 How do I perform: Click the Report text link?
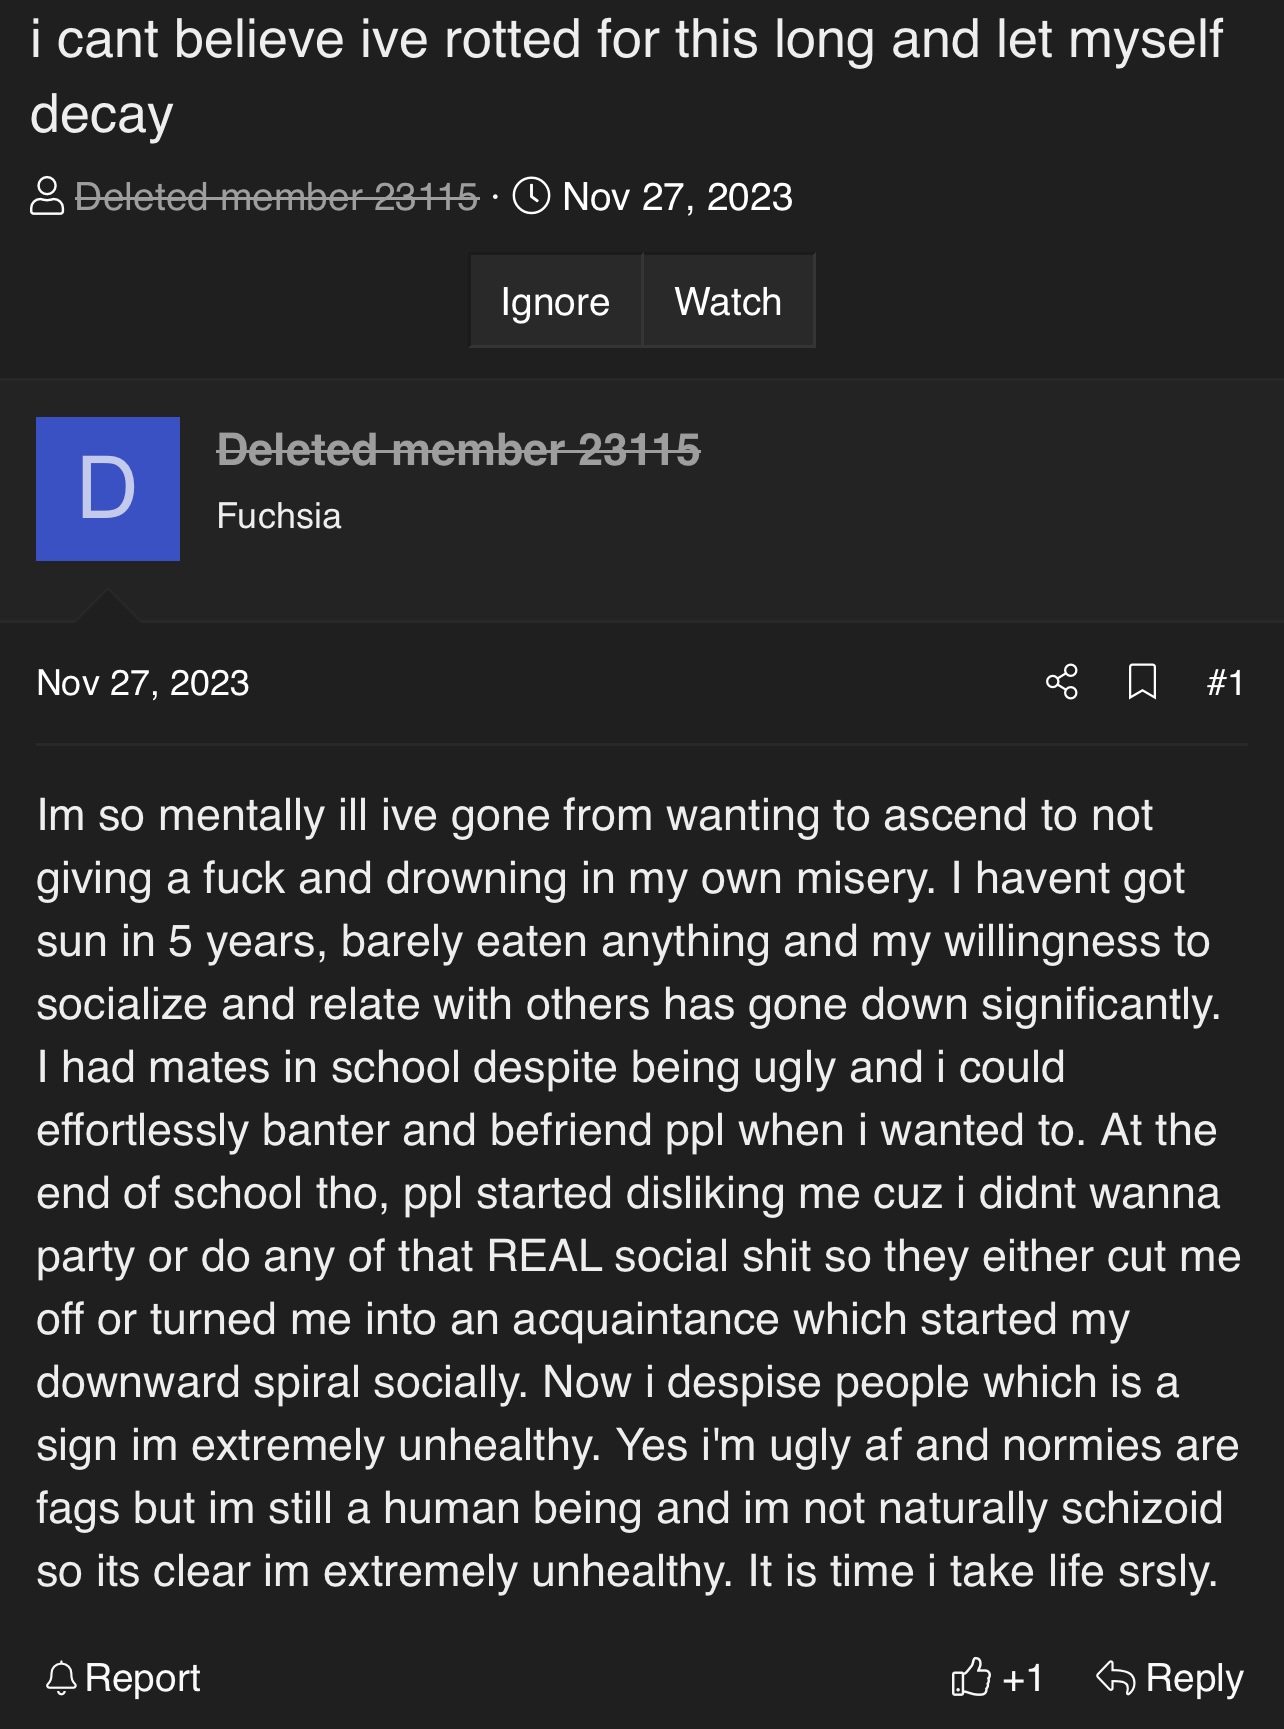point(143,1677)
